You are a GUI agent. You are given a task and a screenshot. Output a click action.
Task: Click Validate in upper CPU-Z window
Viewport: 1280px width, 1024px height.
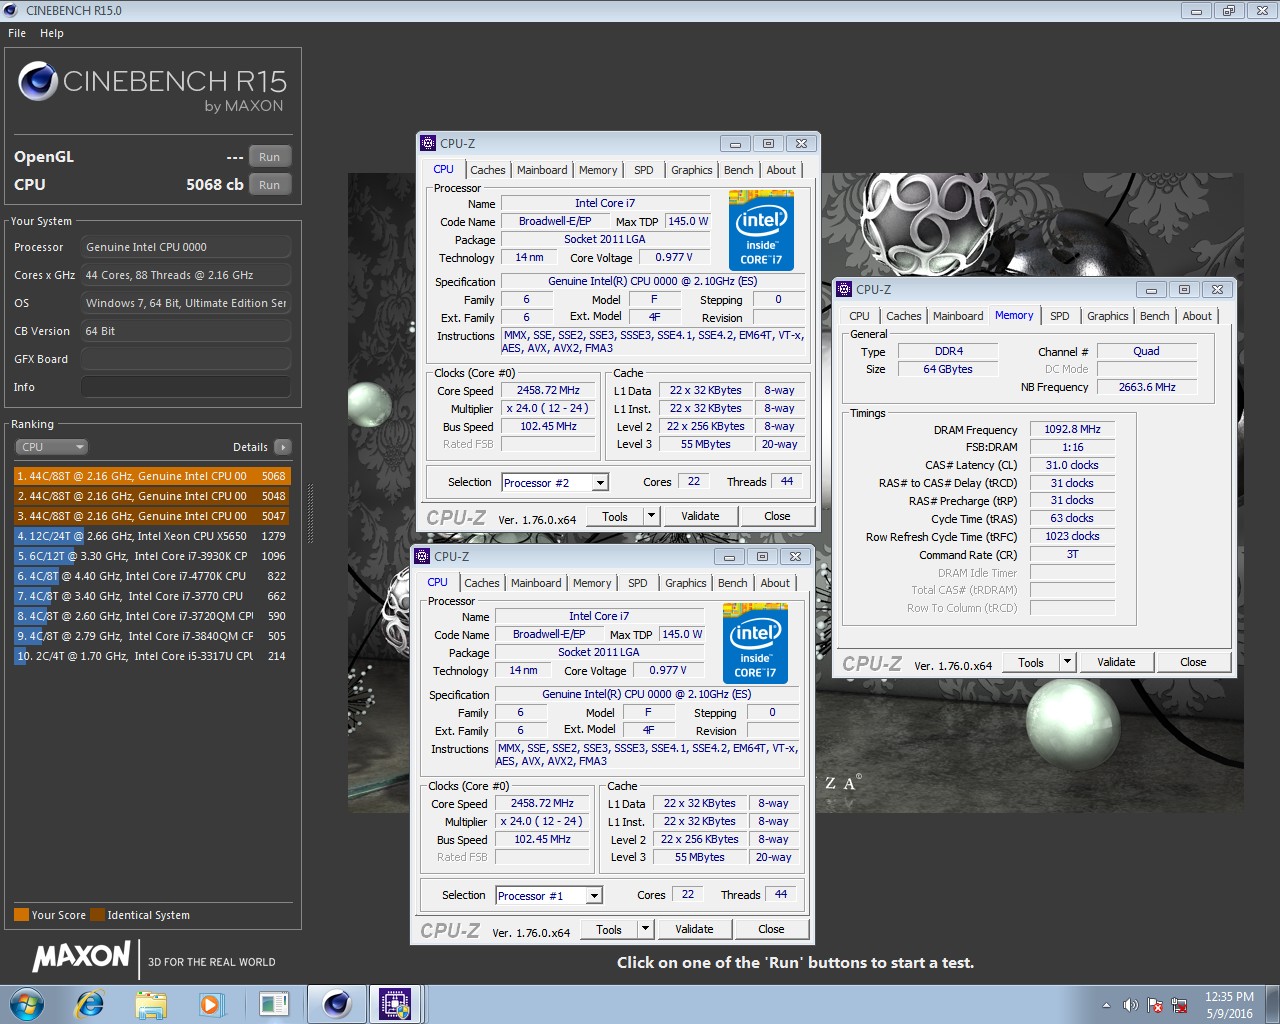click(700, 516)
